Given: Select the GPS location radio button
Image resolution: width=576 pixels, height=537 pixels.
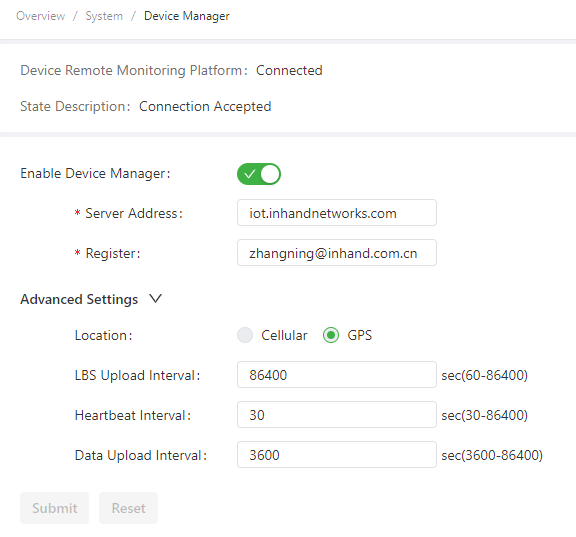Looking at the screenshot, I should 331,335.
